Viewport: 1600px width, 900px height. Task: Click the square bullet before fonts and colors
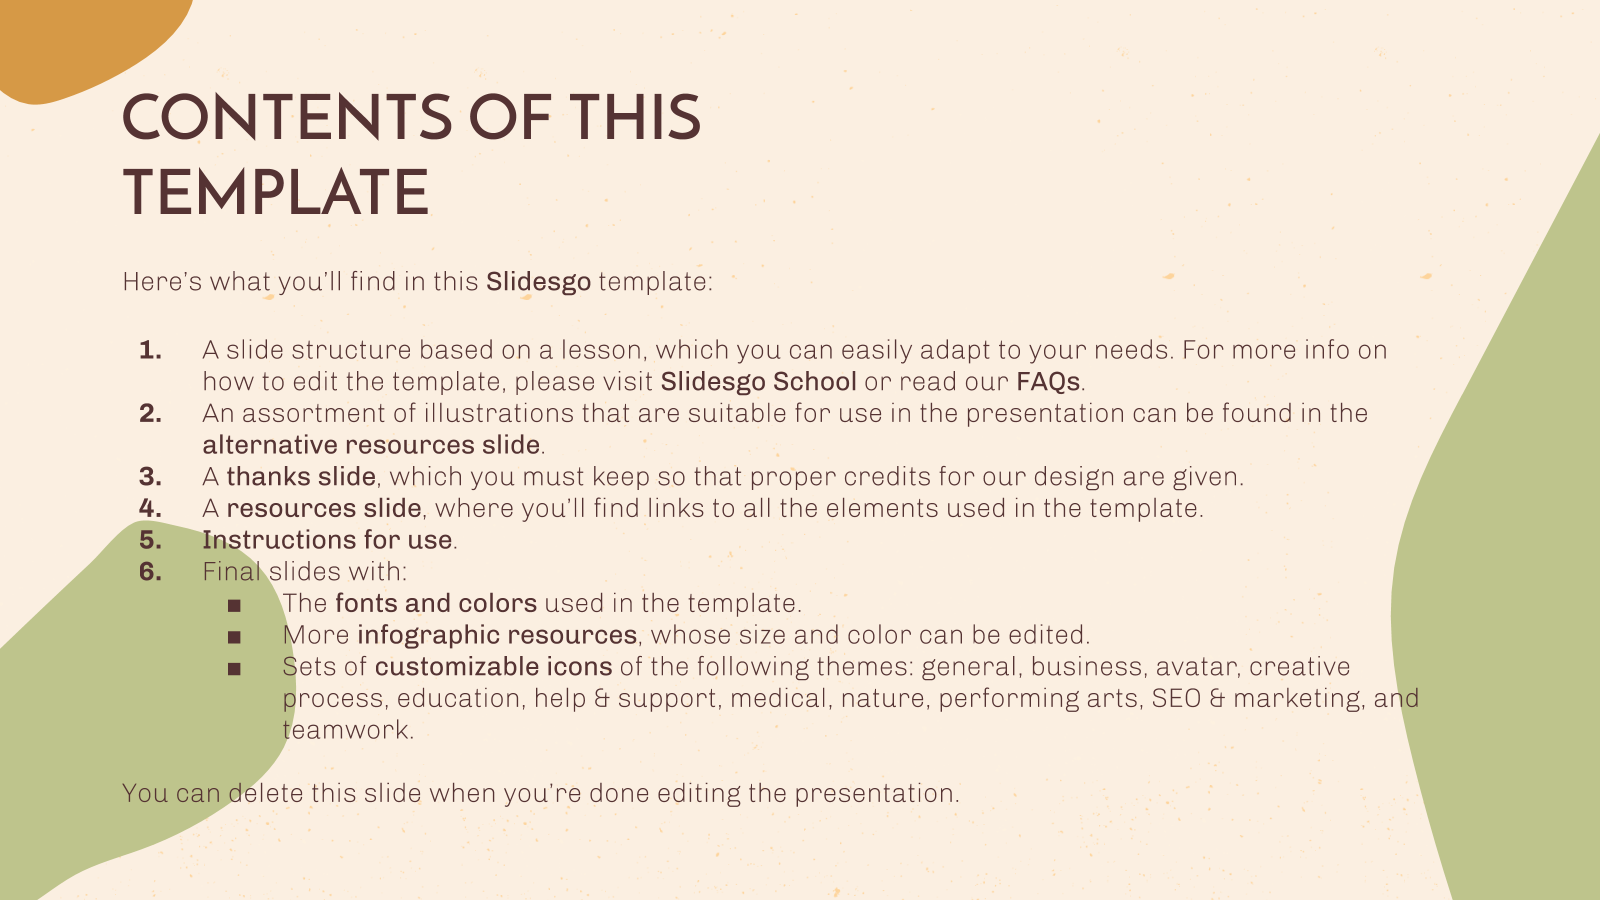tap(234, 605)
